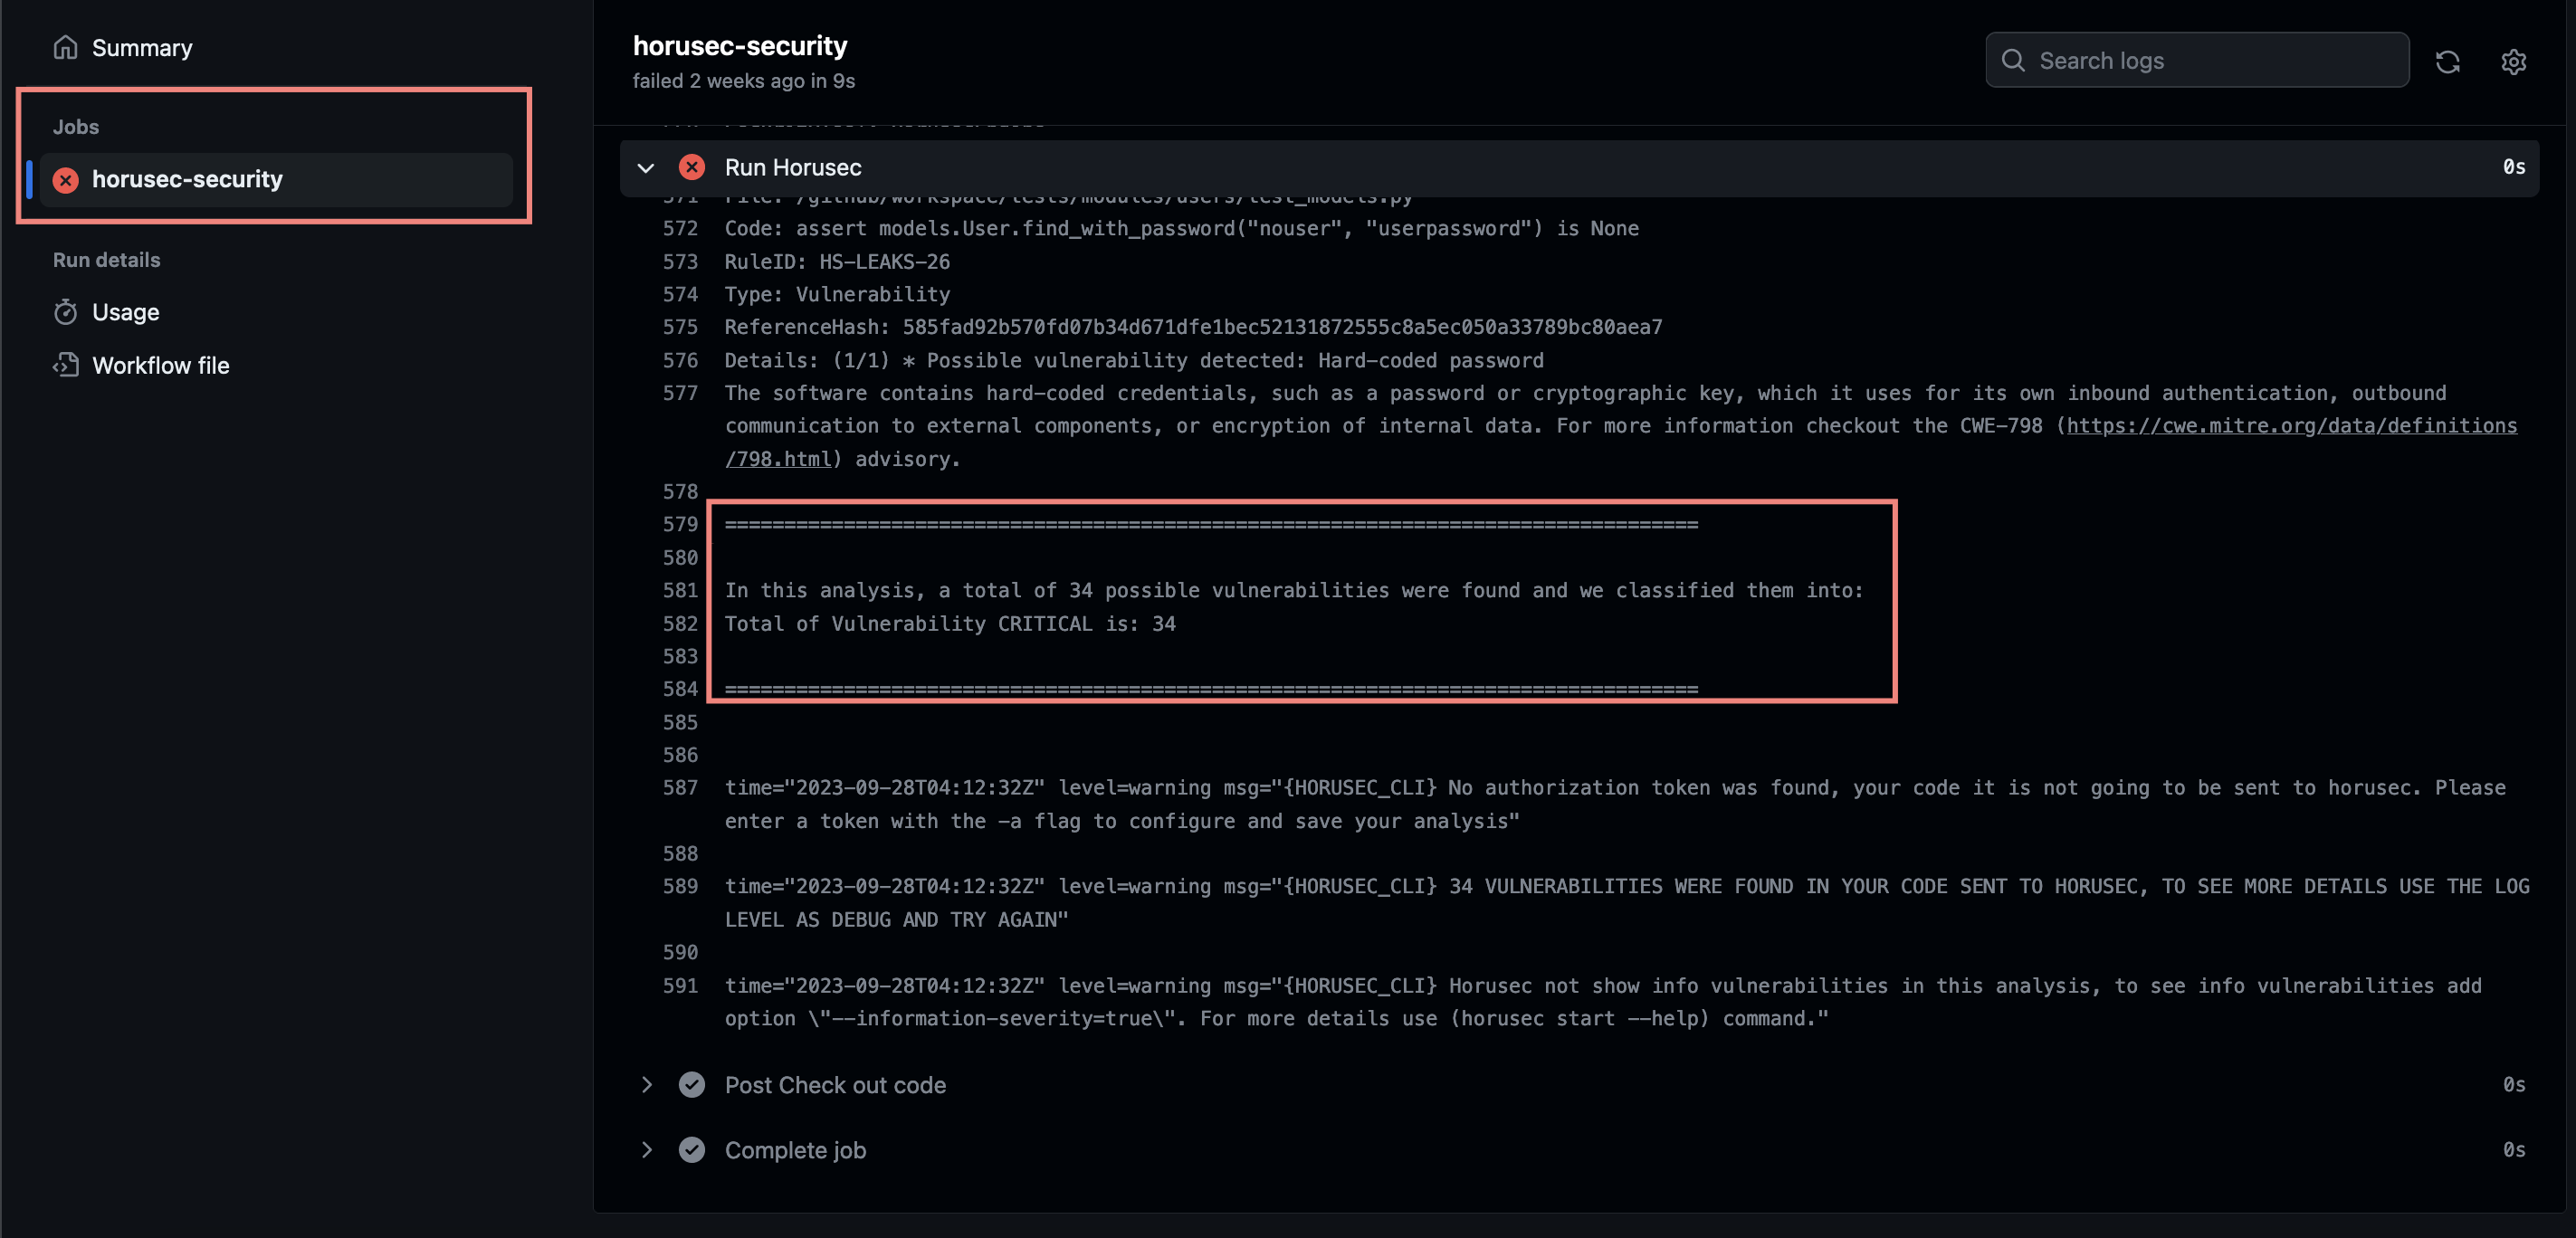Viewport: 2576px width, 1238px height.
Task: Click log line number 572
Action: coord(680,228)
